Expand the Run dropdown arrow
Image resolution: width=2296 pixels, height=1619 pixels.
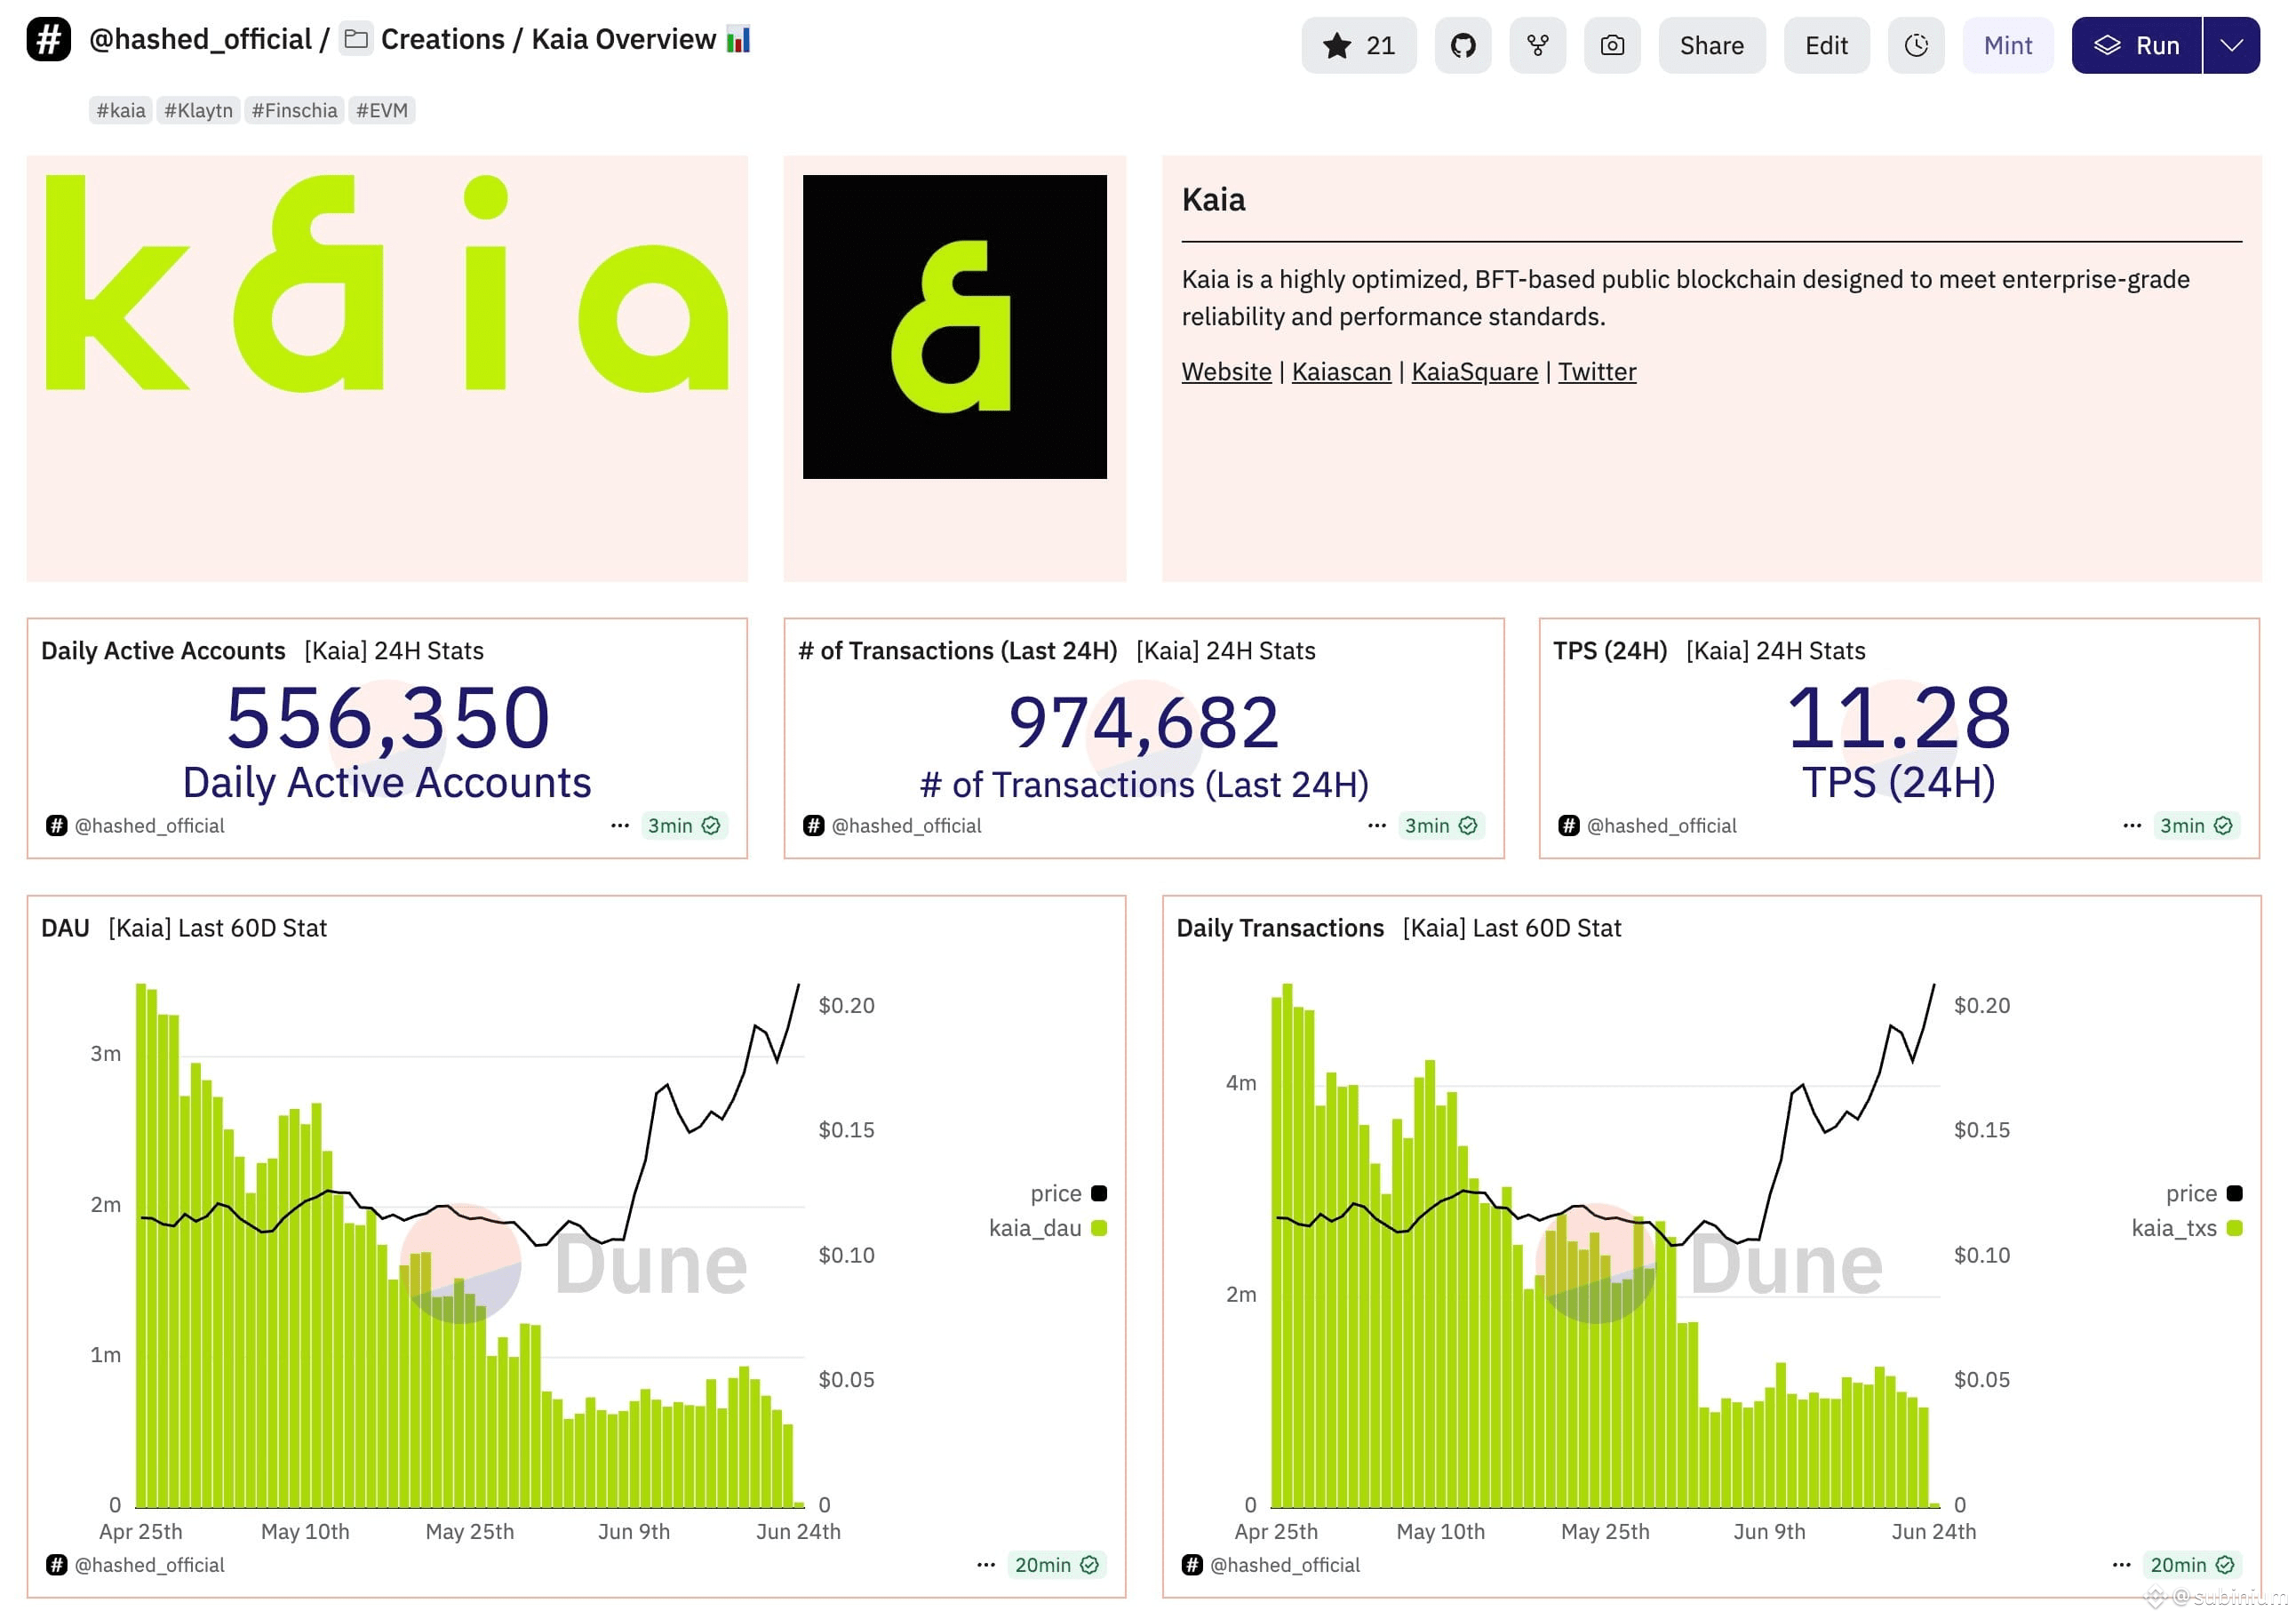(x=2232, y=45)
